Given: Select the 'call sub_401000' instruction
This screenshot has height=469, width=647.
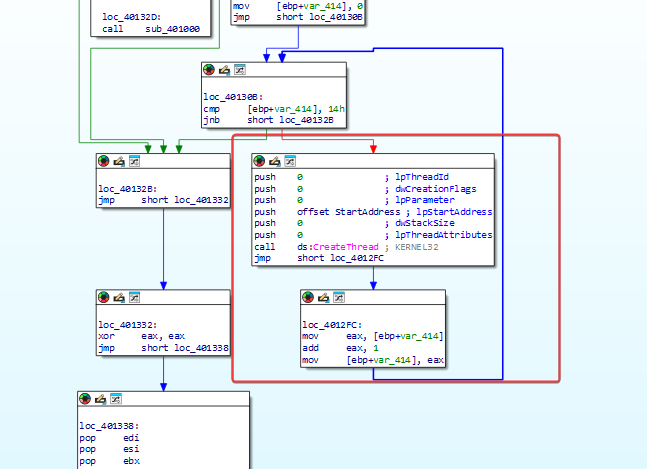Looking at the screenshot, I should (x=151, y=29).
